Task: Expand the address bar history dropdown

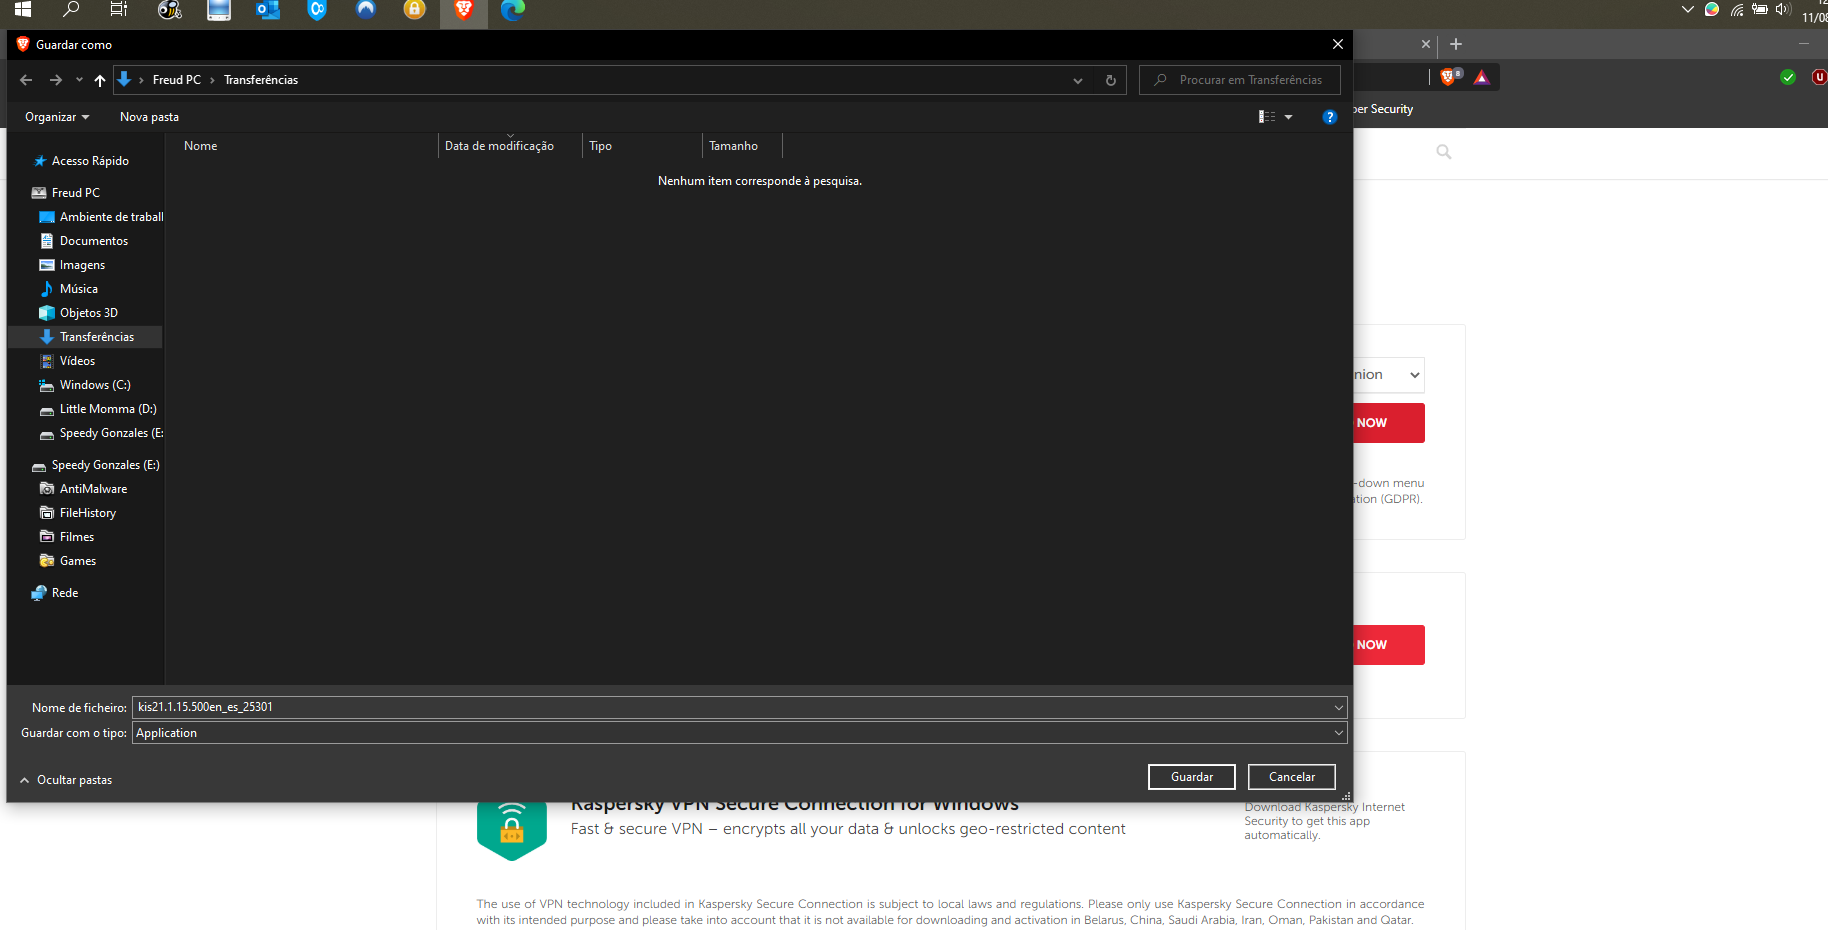Action: (x=1078, y=80)
